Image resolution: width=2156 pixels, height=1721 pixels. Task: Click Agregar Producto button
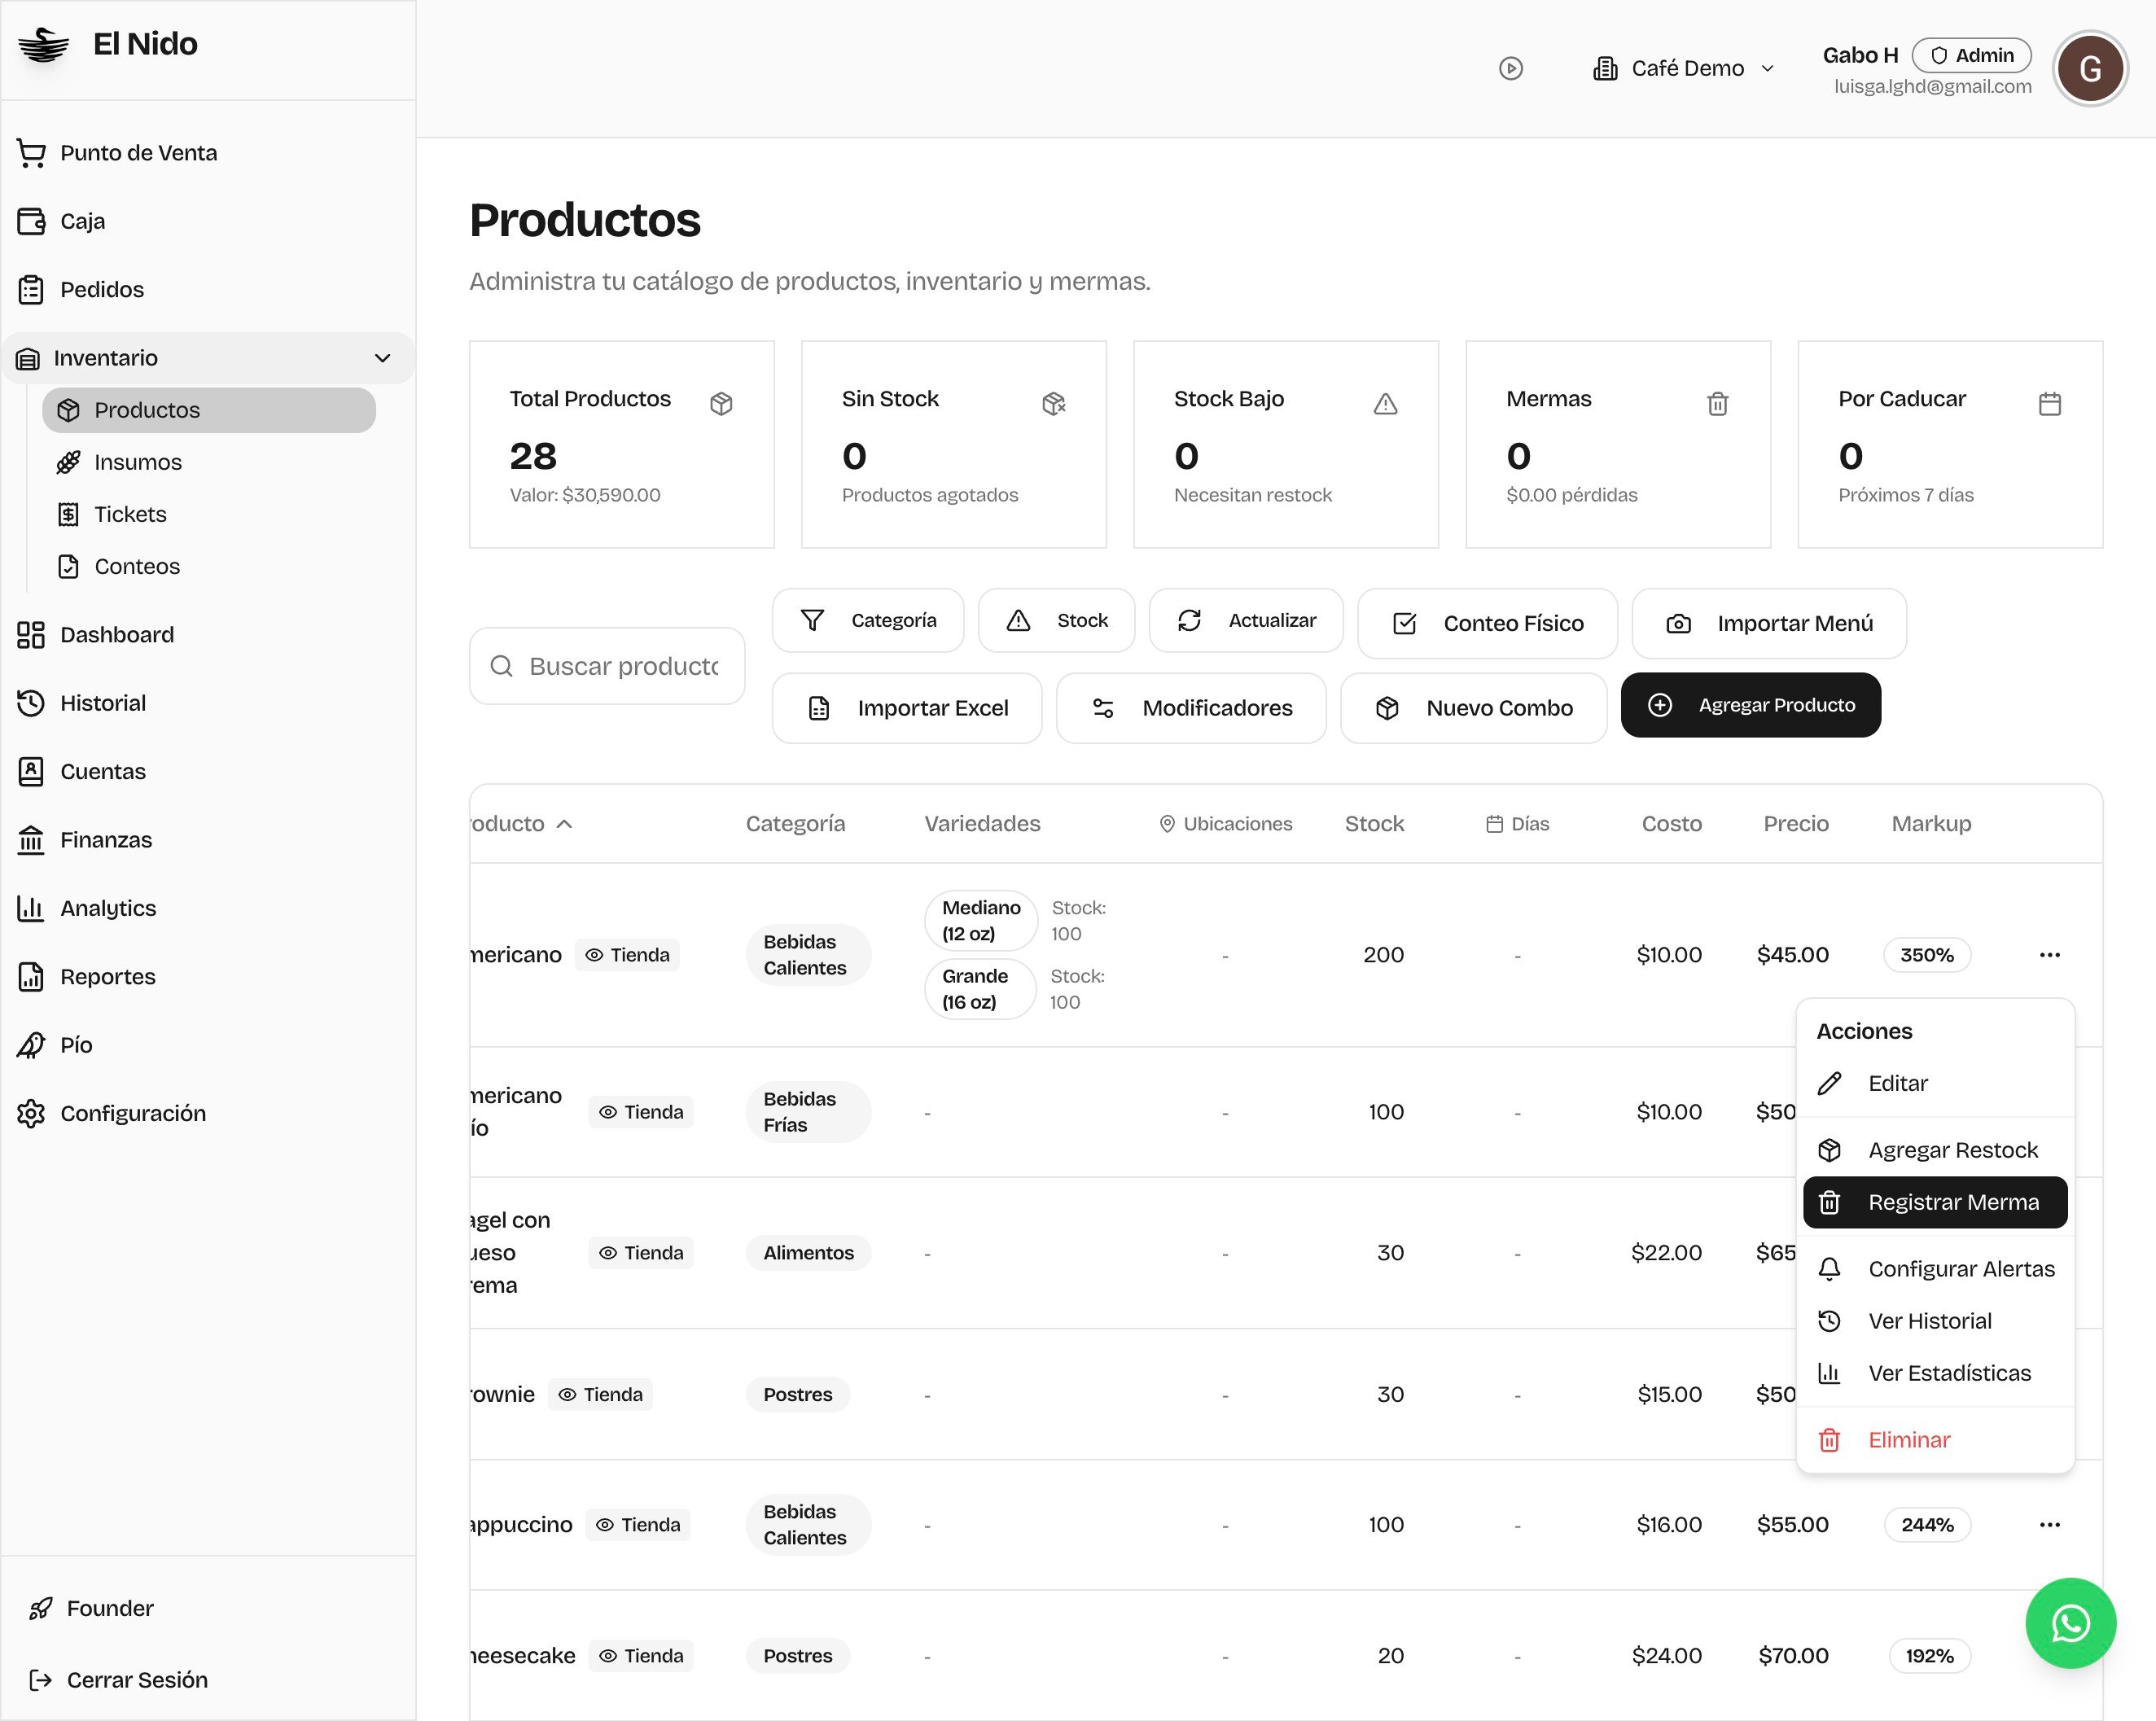(1750, 705)
